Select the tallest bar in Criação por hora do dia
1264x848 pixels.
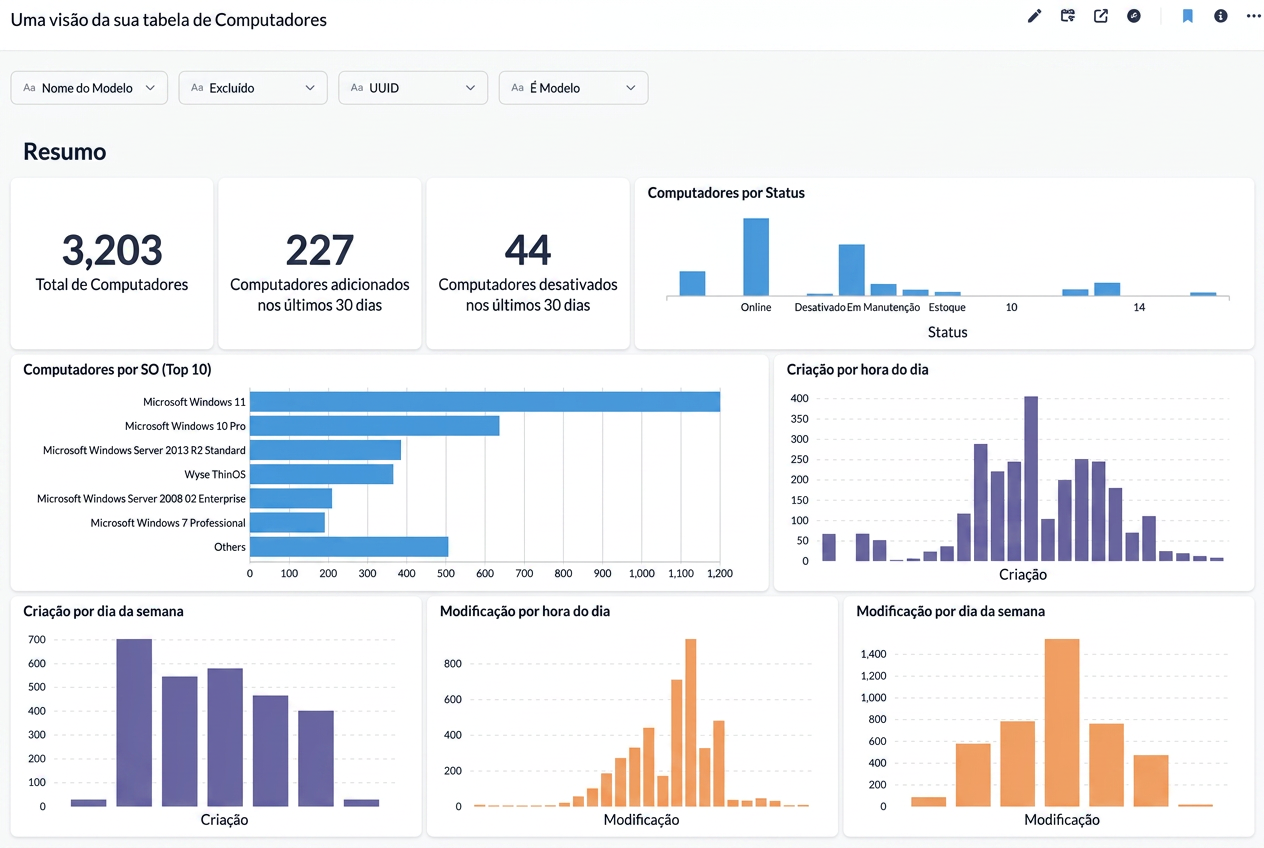(1031, 479)
